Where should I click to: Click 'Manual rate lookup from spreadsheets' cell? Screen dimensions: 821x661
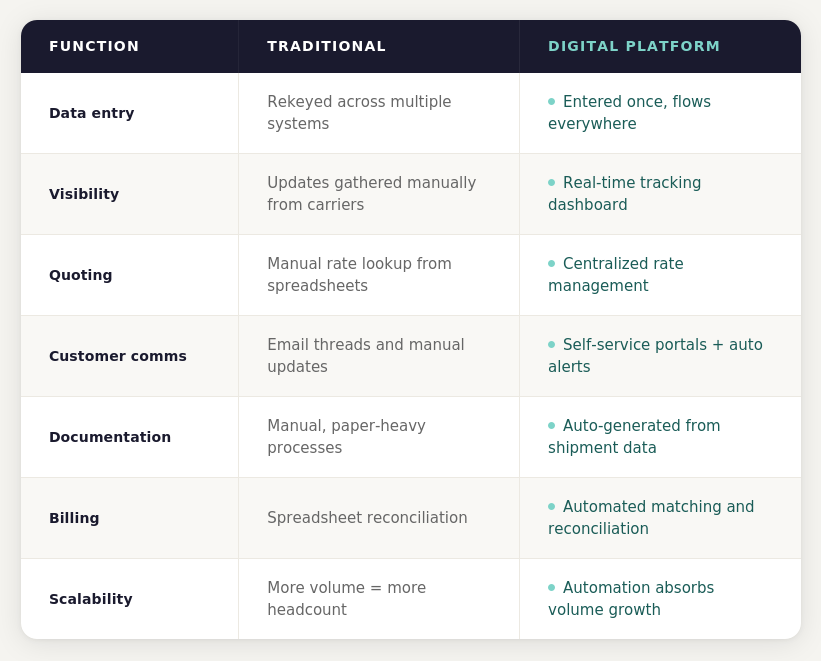coord(379,275)
